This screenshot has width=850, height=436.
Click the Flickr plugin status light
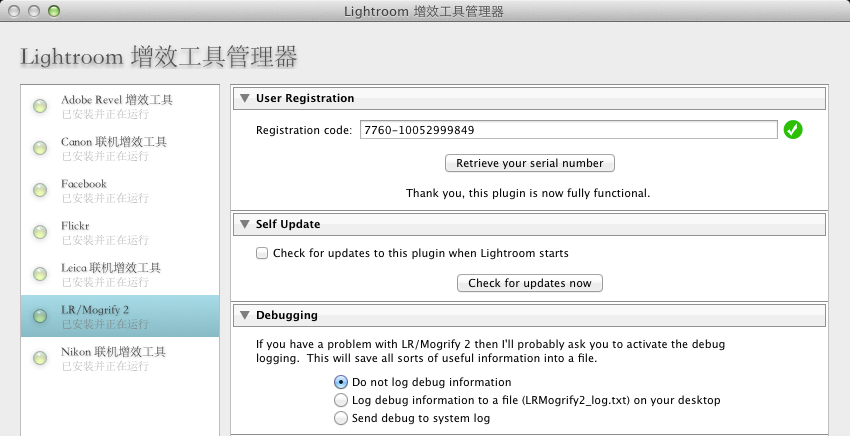coord(40,232)
